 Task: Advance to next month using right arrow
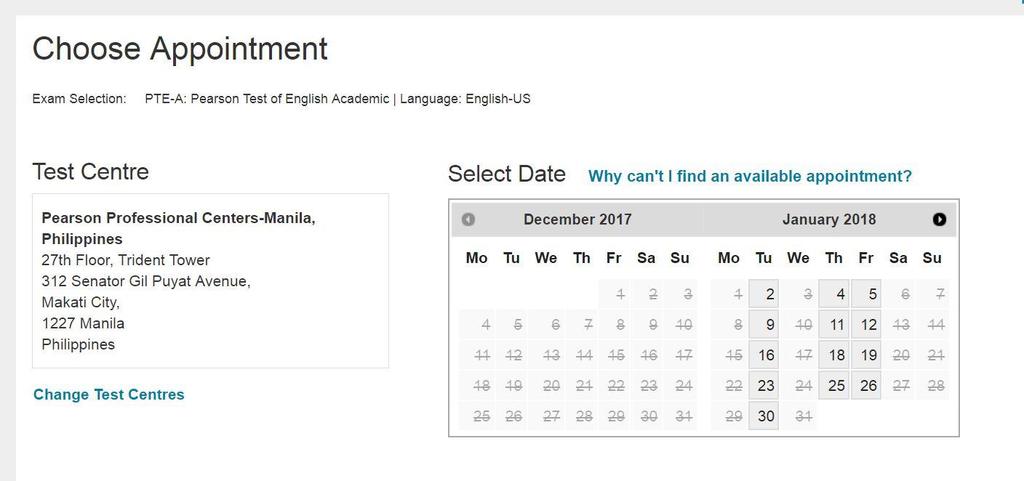pyautogui.click(x=939, y=220)
